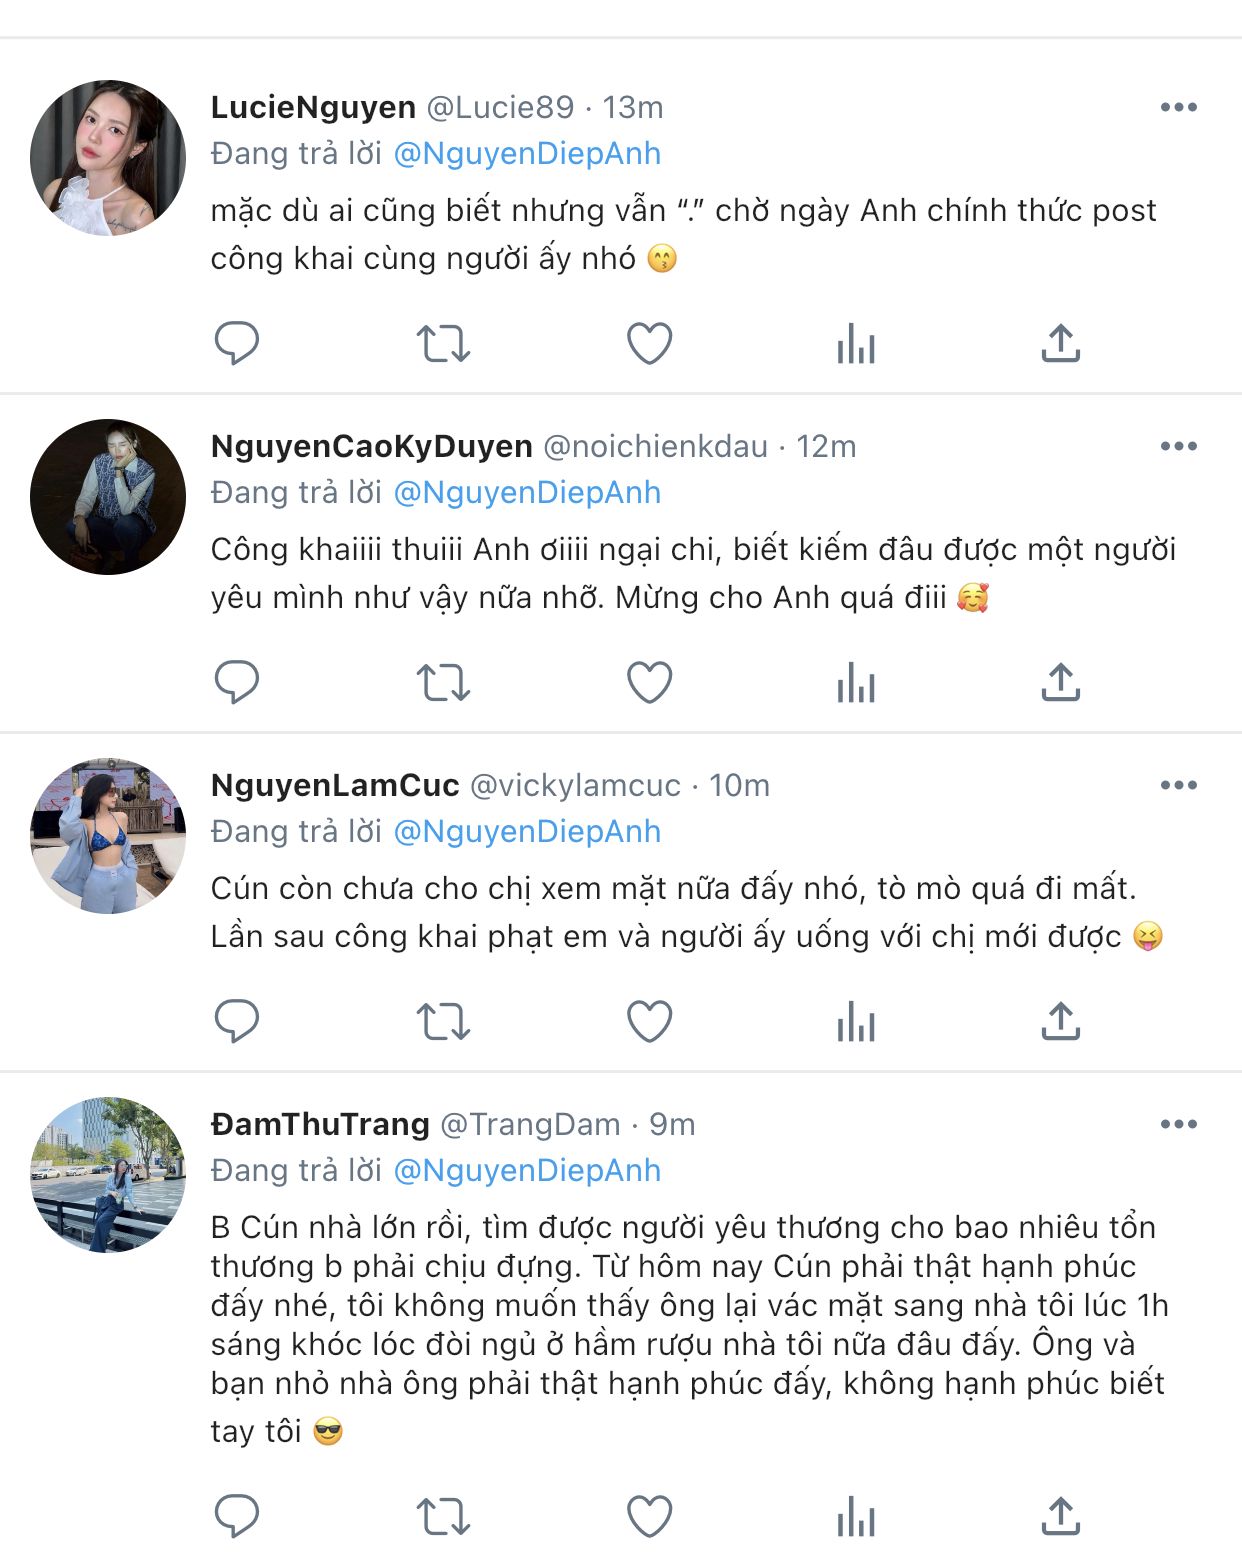Retweet ĐamThuTrang's tweet
Image resolution: width=1242 pixels, height=1562 pixels.
pyautogui.click(x=443, y=1516)
